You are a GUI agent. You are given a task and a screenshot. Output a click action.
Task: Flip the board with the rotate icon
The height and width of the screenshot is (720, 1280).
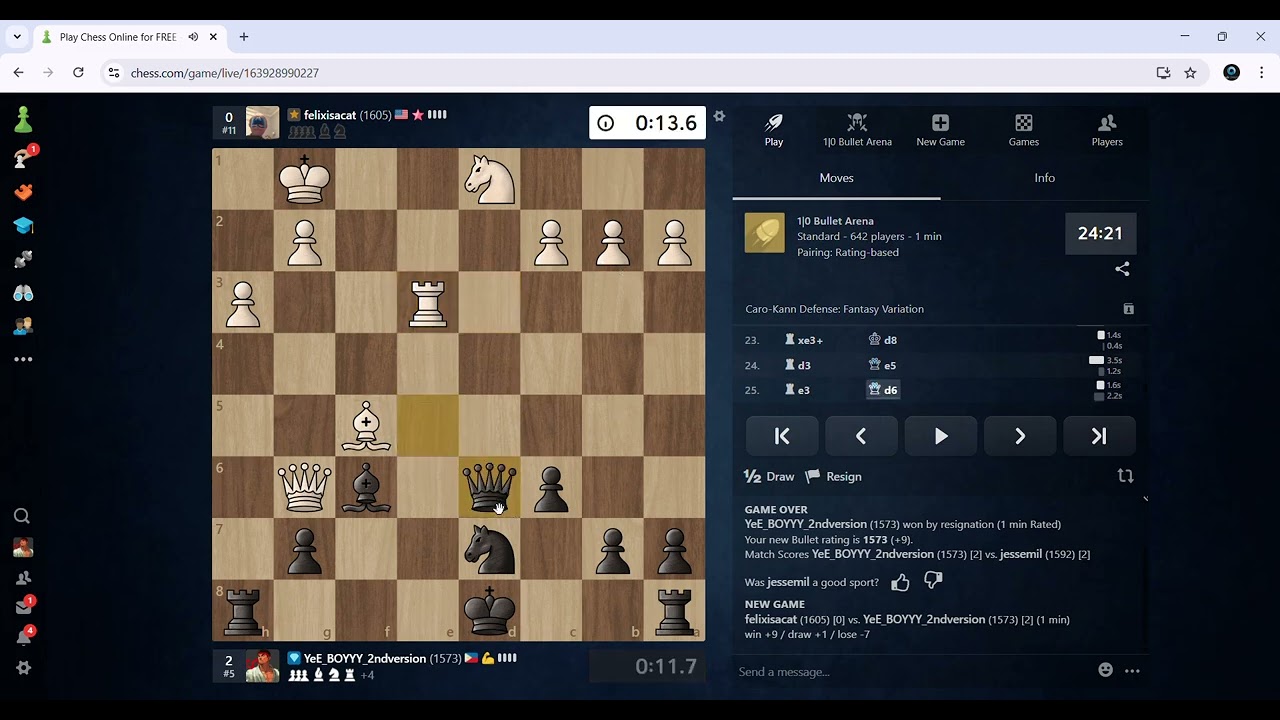point(1125,476)
